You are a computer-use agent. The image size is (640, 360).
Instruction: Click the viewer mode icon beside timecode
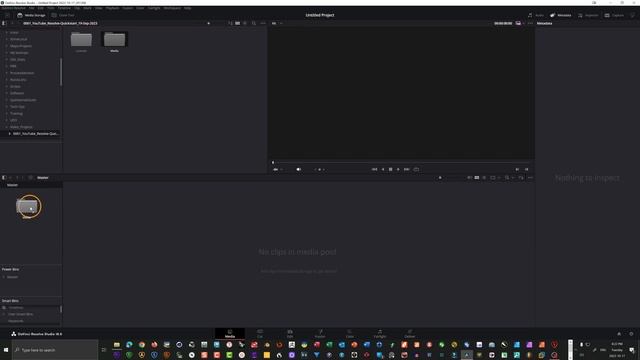coord(518,23)
